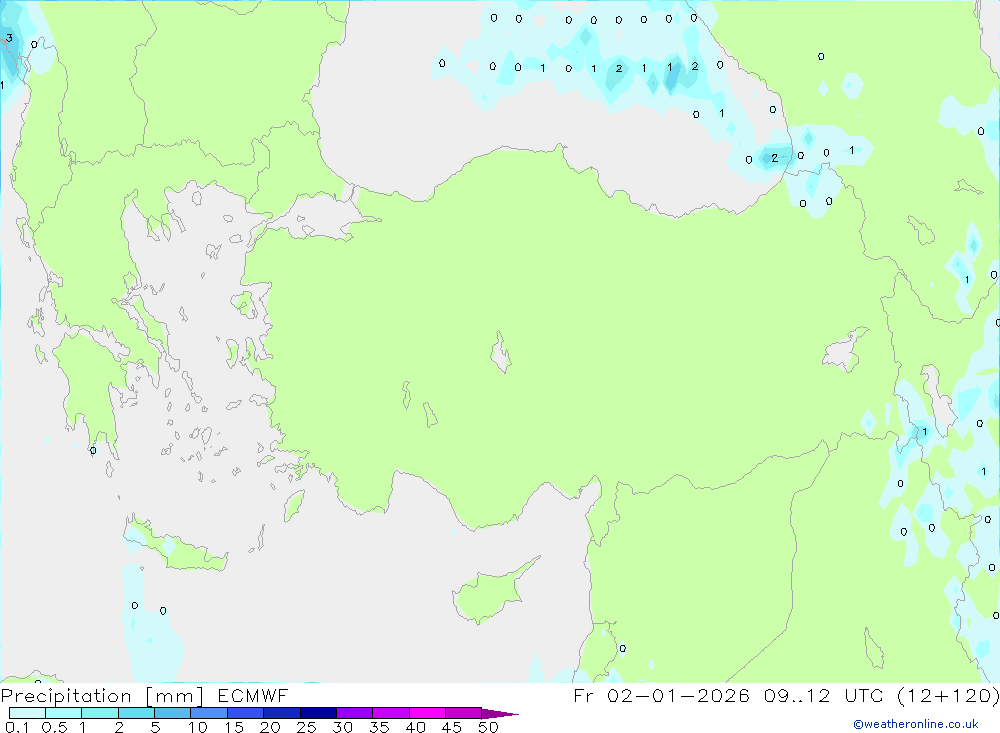Pick the legend swatch between 15 and 20

[245, 713]
